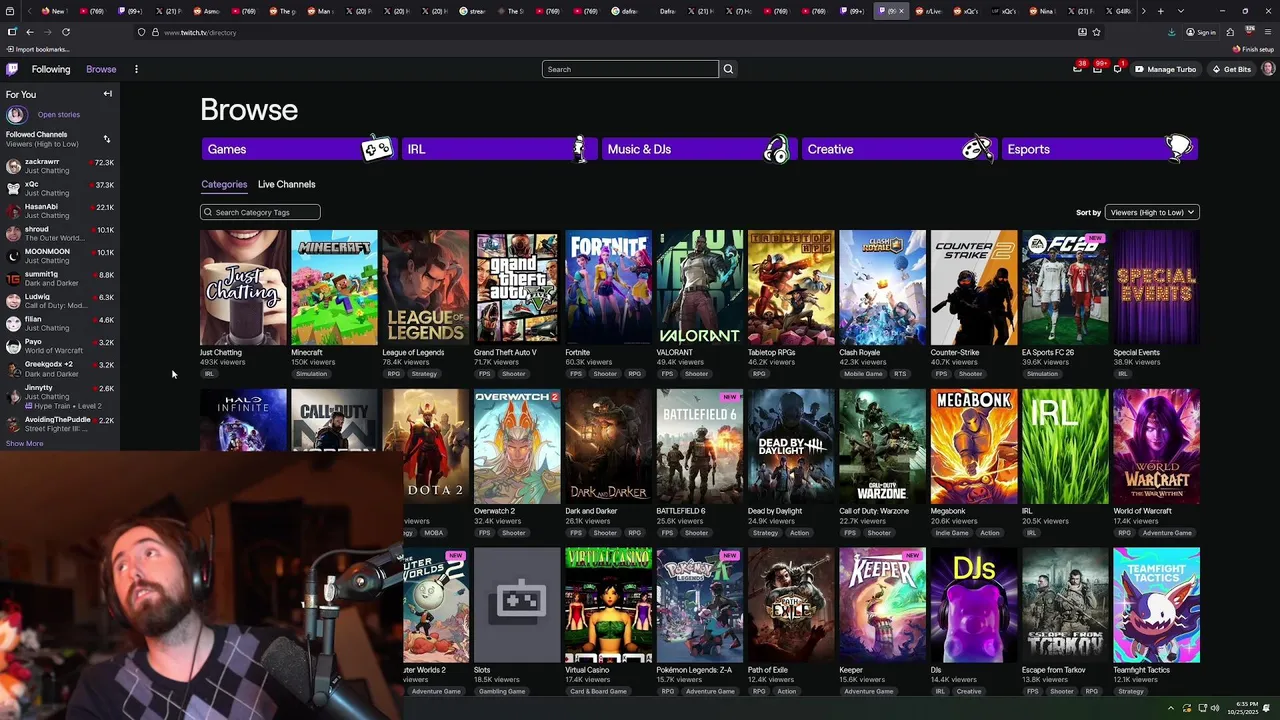Go to the Twitch home logo
Screen dimensions: 1280x720
(x=12, y=69)
